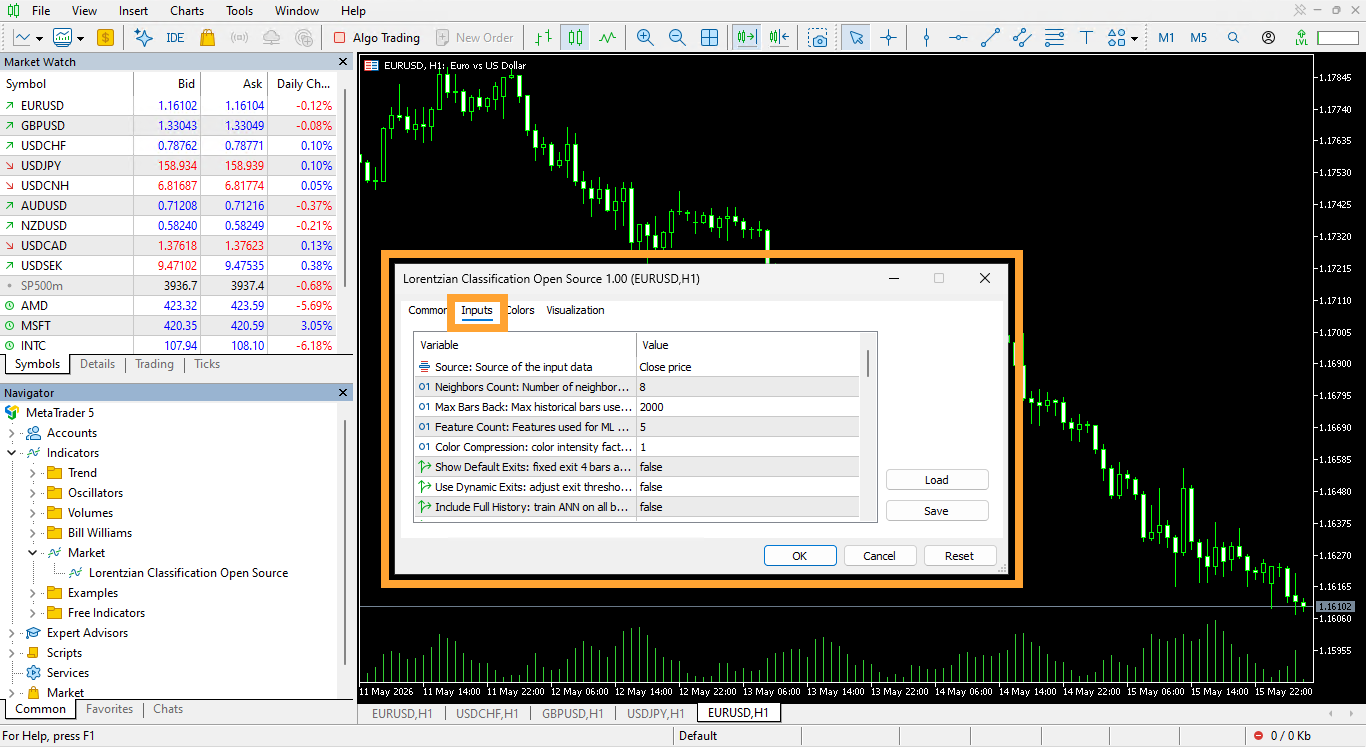Viewport: 1366px width, 747px height.
Task: Open templates dropdown arrow
Action: [81, 38]
